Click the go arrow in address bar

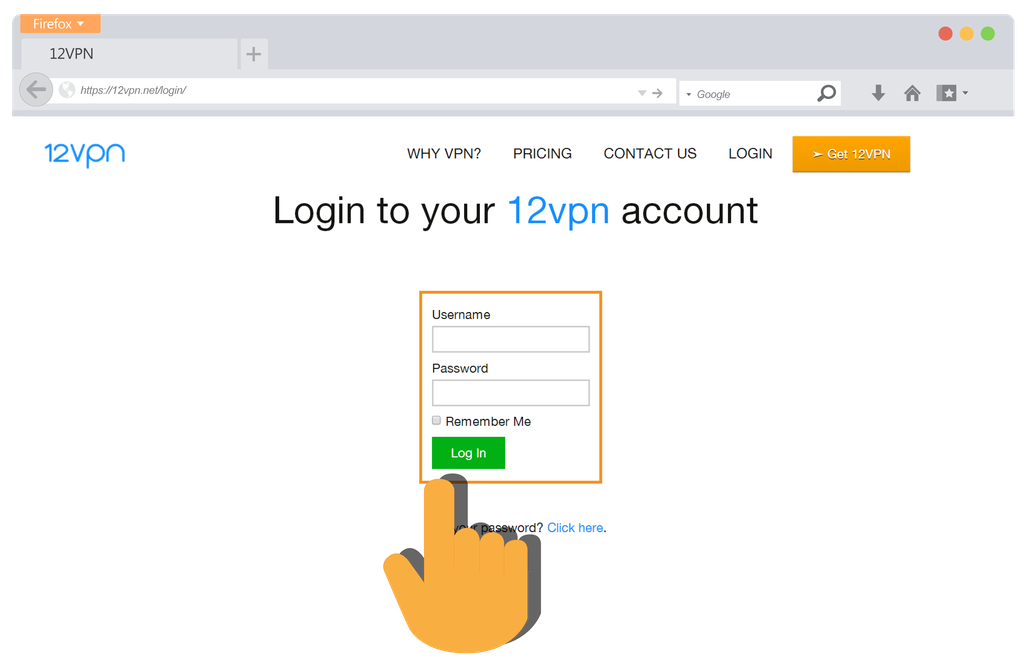click(658, 93)
